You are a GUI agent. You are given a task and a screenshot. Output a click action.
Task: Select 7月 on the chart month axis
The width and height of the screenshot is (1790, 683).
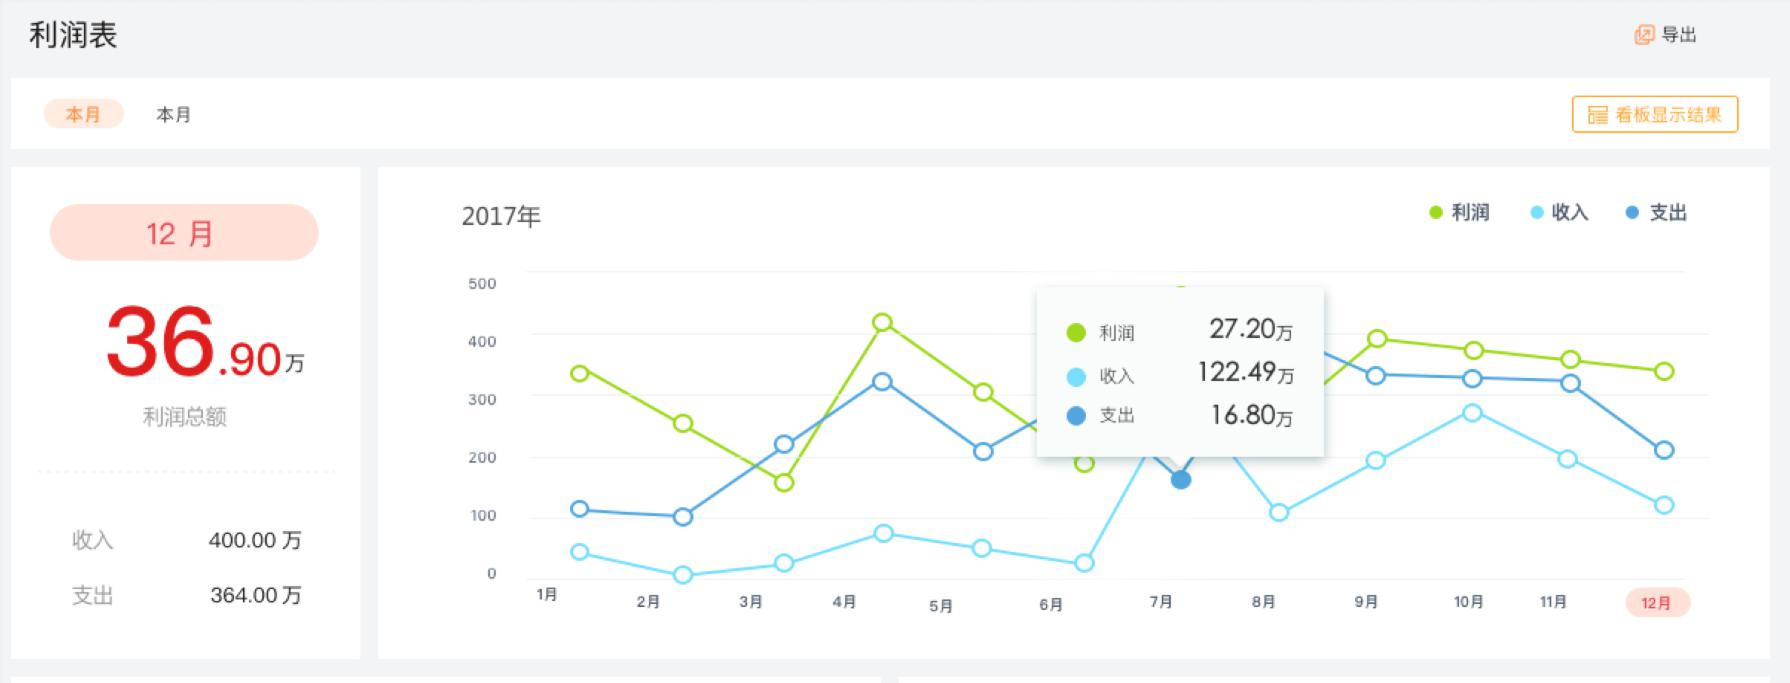point(1161,601)
